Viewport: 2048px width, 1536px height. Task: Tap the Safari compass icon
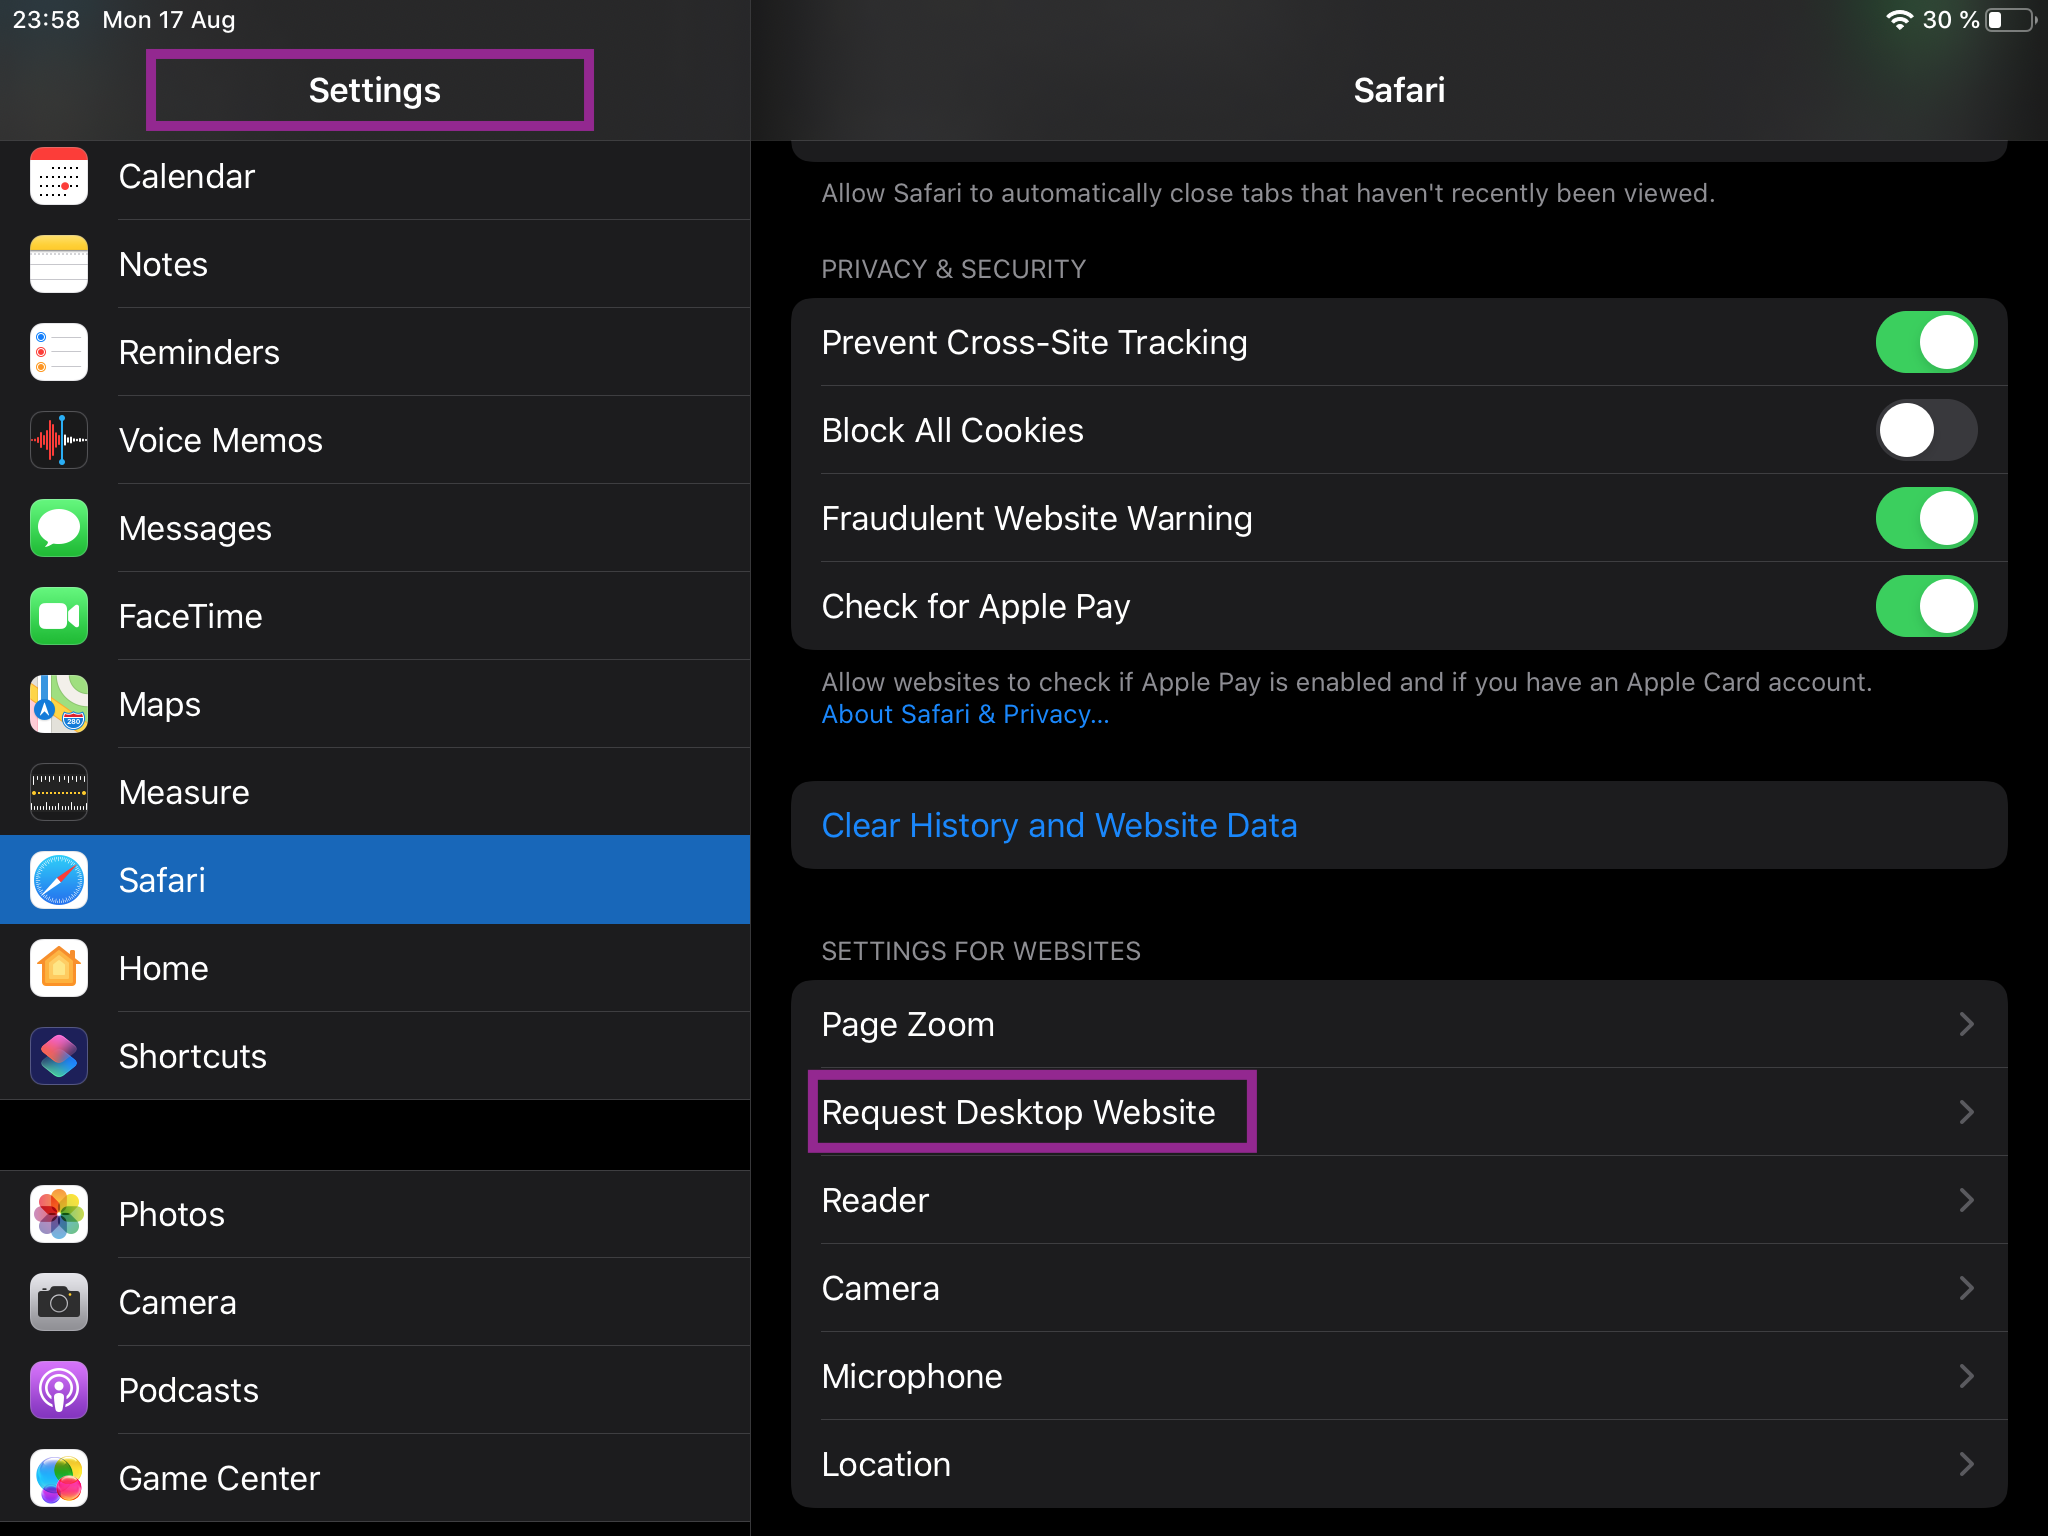pos(59,881)
